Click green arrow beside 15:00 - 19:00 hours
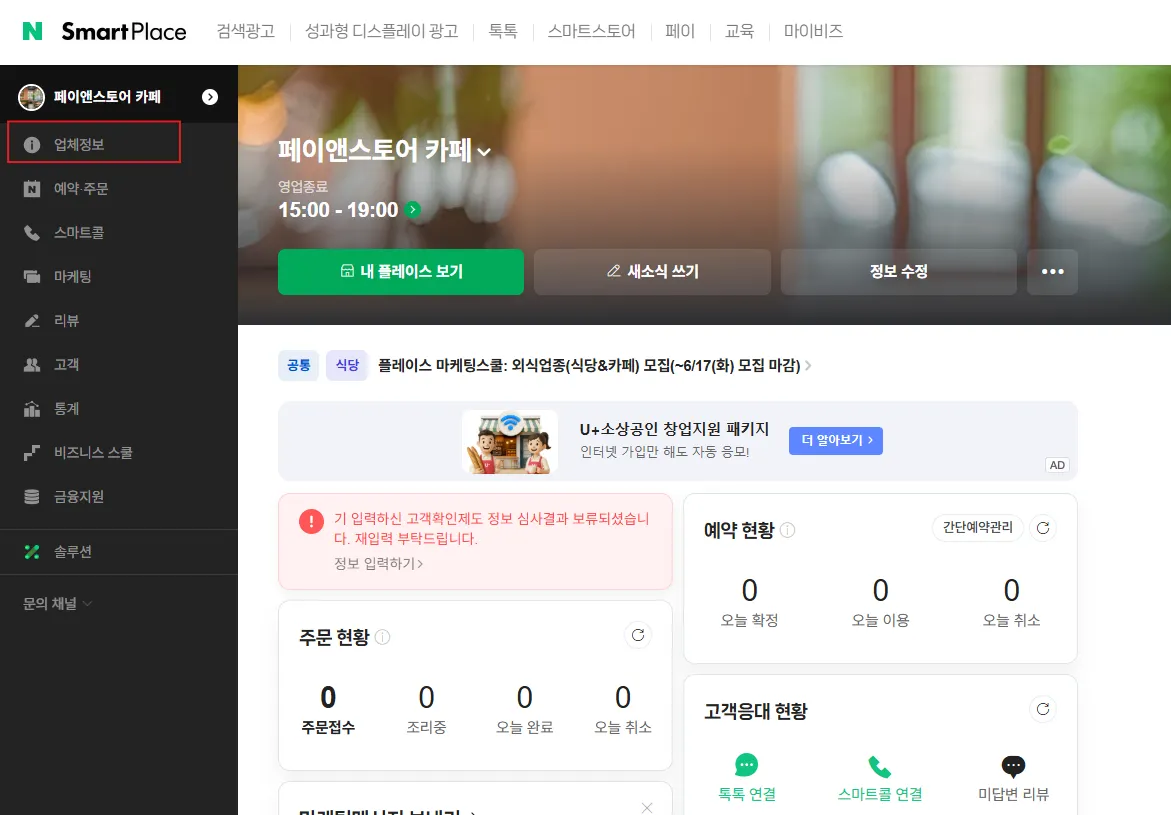This screenshot has height=815, width=1171. tap(412, 210)
